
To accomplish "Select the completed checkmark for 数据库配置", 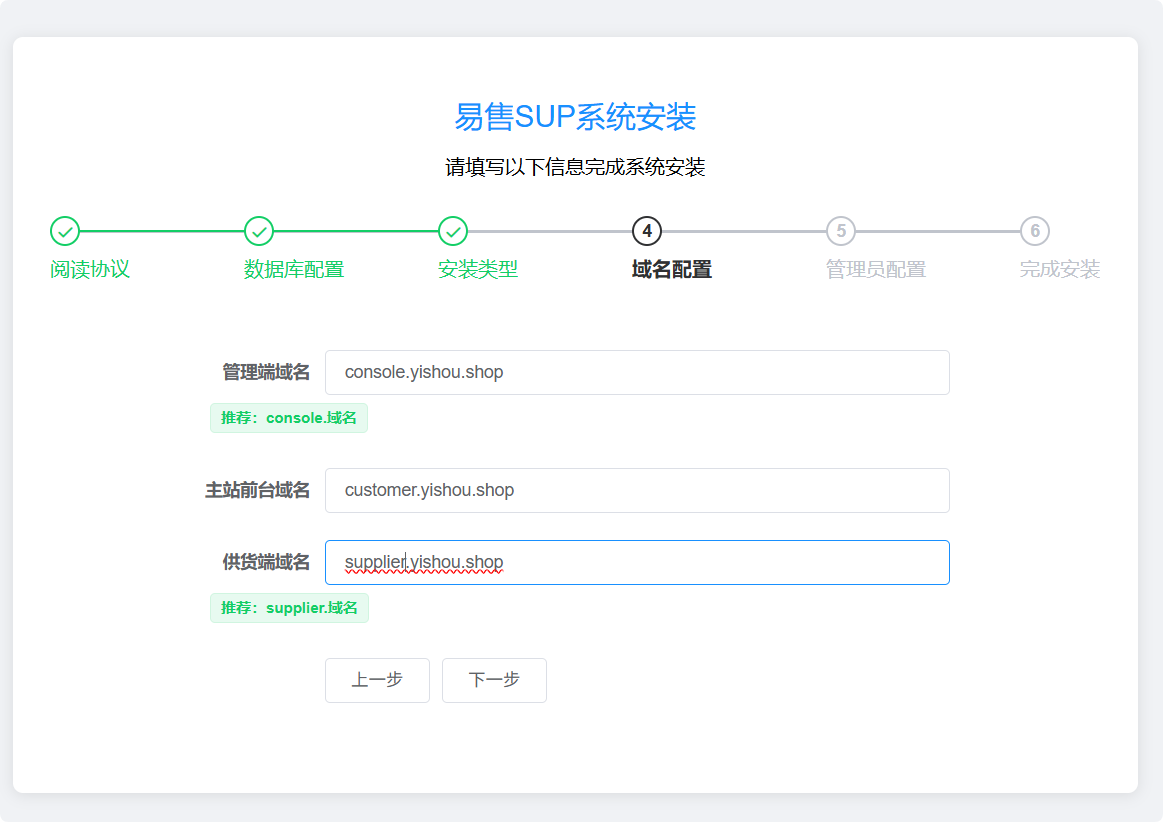I will [x=258, y=230].
